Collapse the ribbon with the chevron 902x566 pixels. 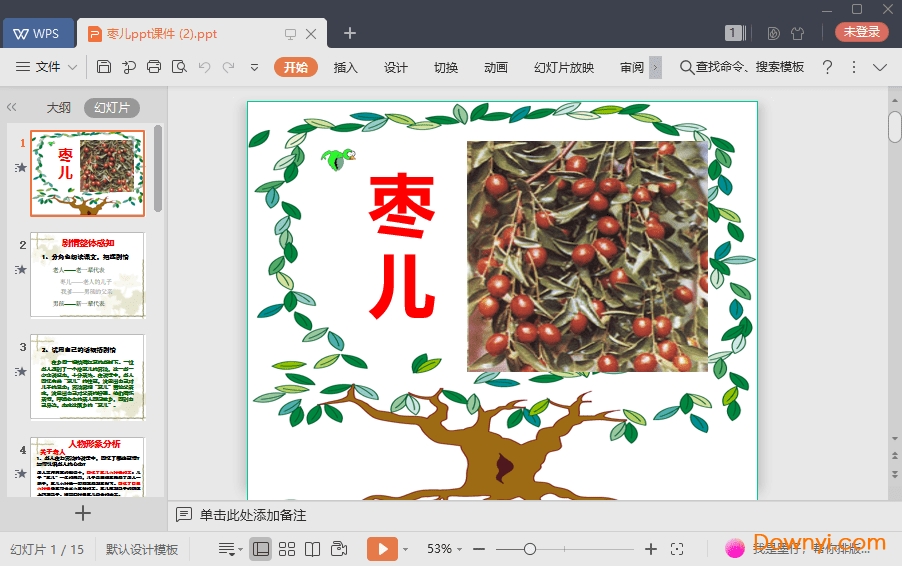880,67
